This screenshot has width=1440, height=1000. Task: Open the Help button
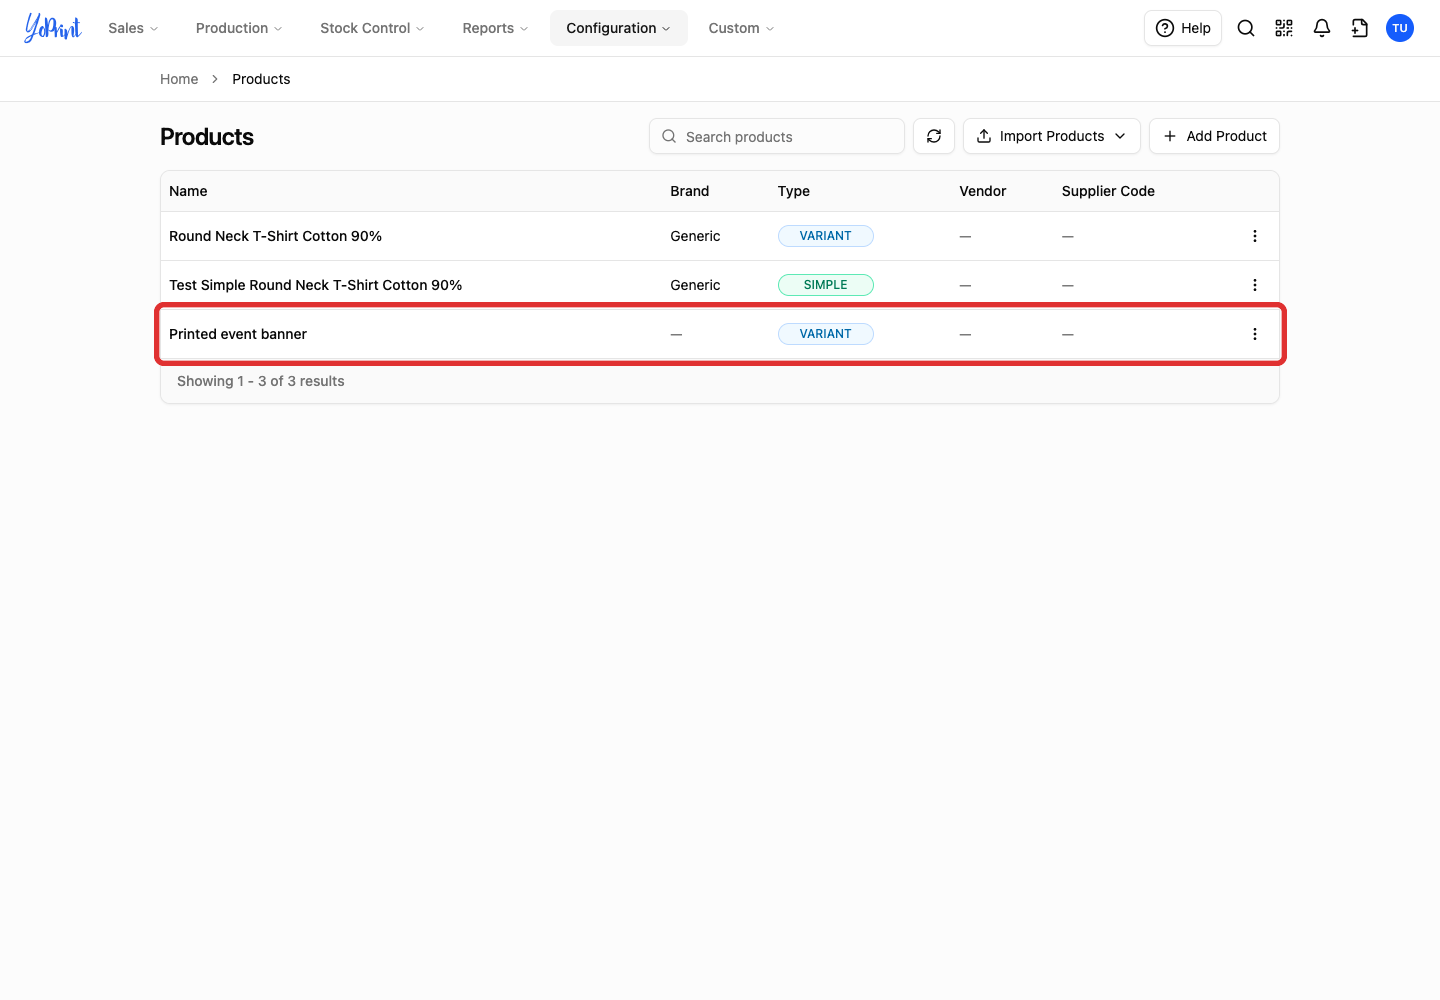point(1183,28)
